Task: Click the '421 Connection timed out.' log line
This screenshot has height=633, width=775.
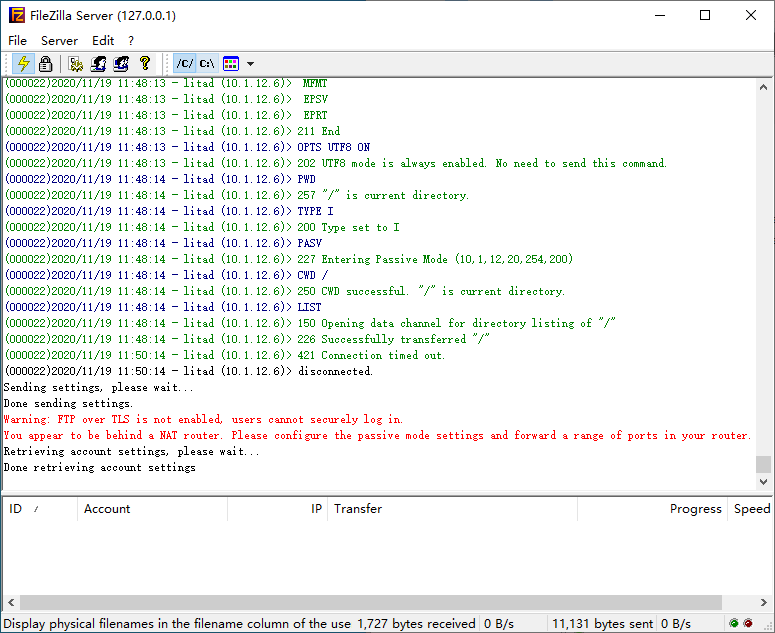Action: tap(225, 355)
